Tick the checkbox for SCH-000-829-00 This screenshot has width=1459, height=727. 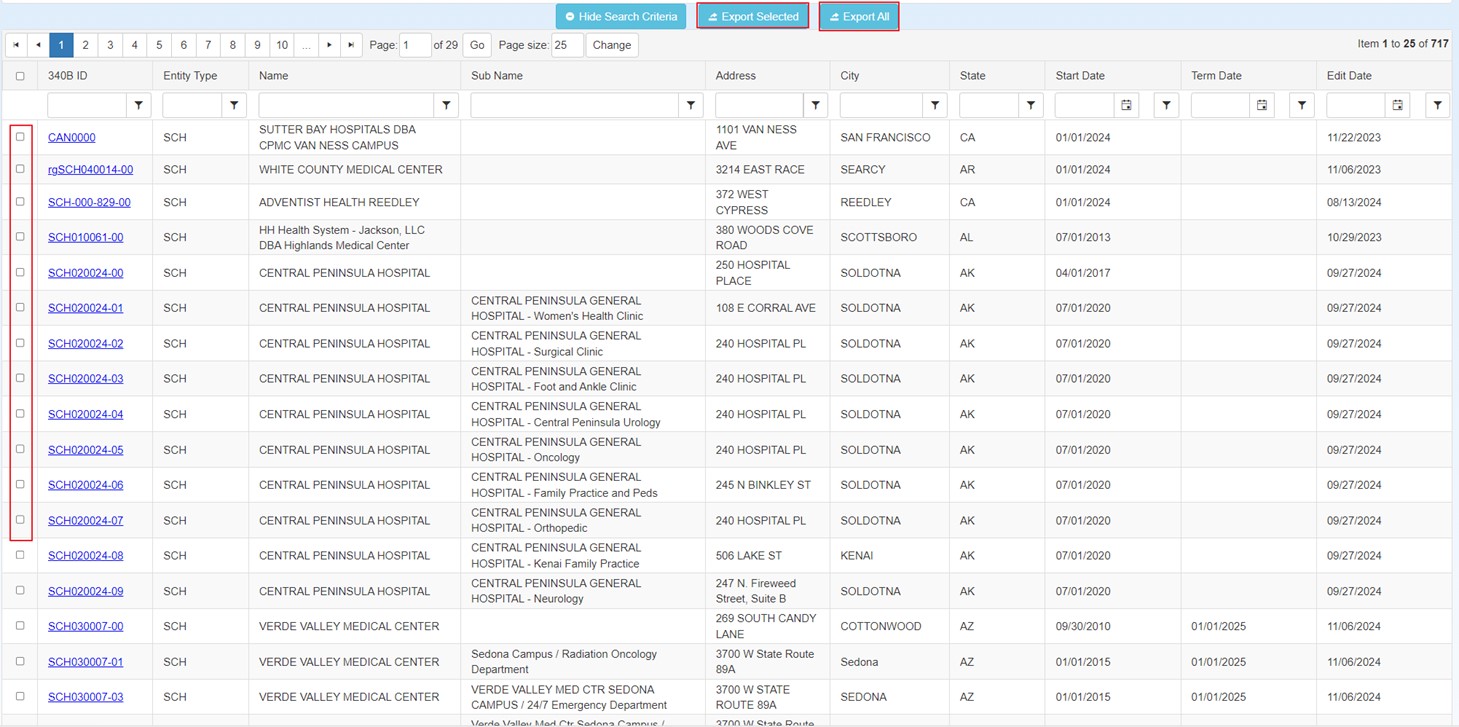[20, 201]
